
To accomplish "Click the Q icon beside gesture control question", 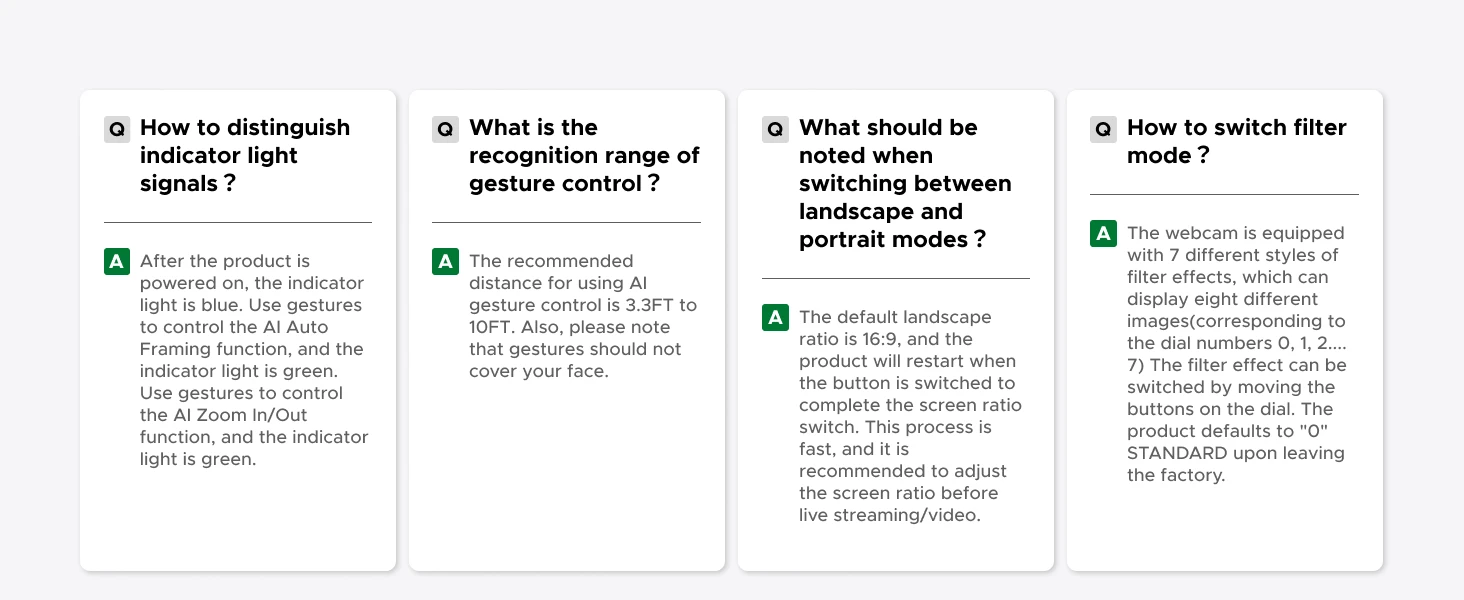I will 445,129.
